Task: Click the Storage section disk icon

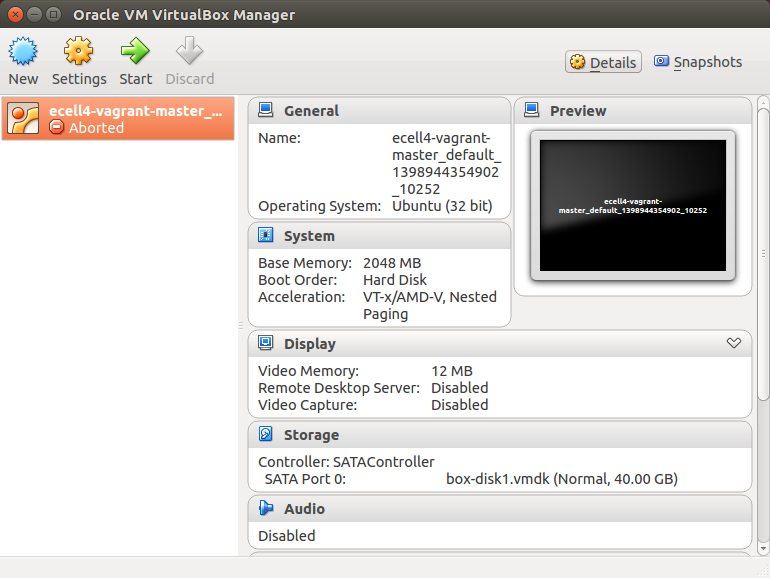Action: pos(266,434)
